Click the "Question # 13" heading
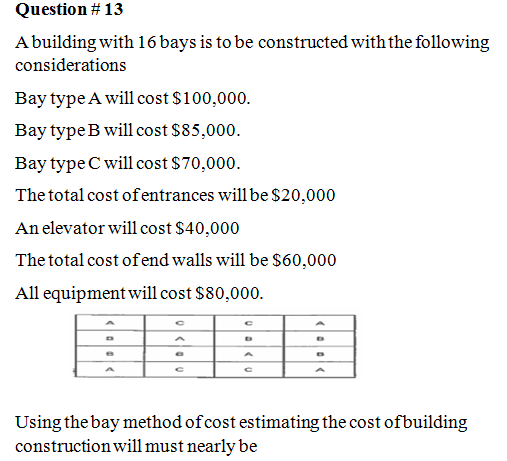Screen dimensions: 507x461 [x=69, y=9]
